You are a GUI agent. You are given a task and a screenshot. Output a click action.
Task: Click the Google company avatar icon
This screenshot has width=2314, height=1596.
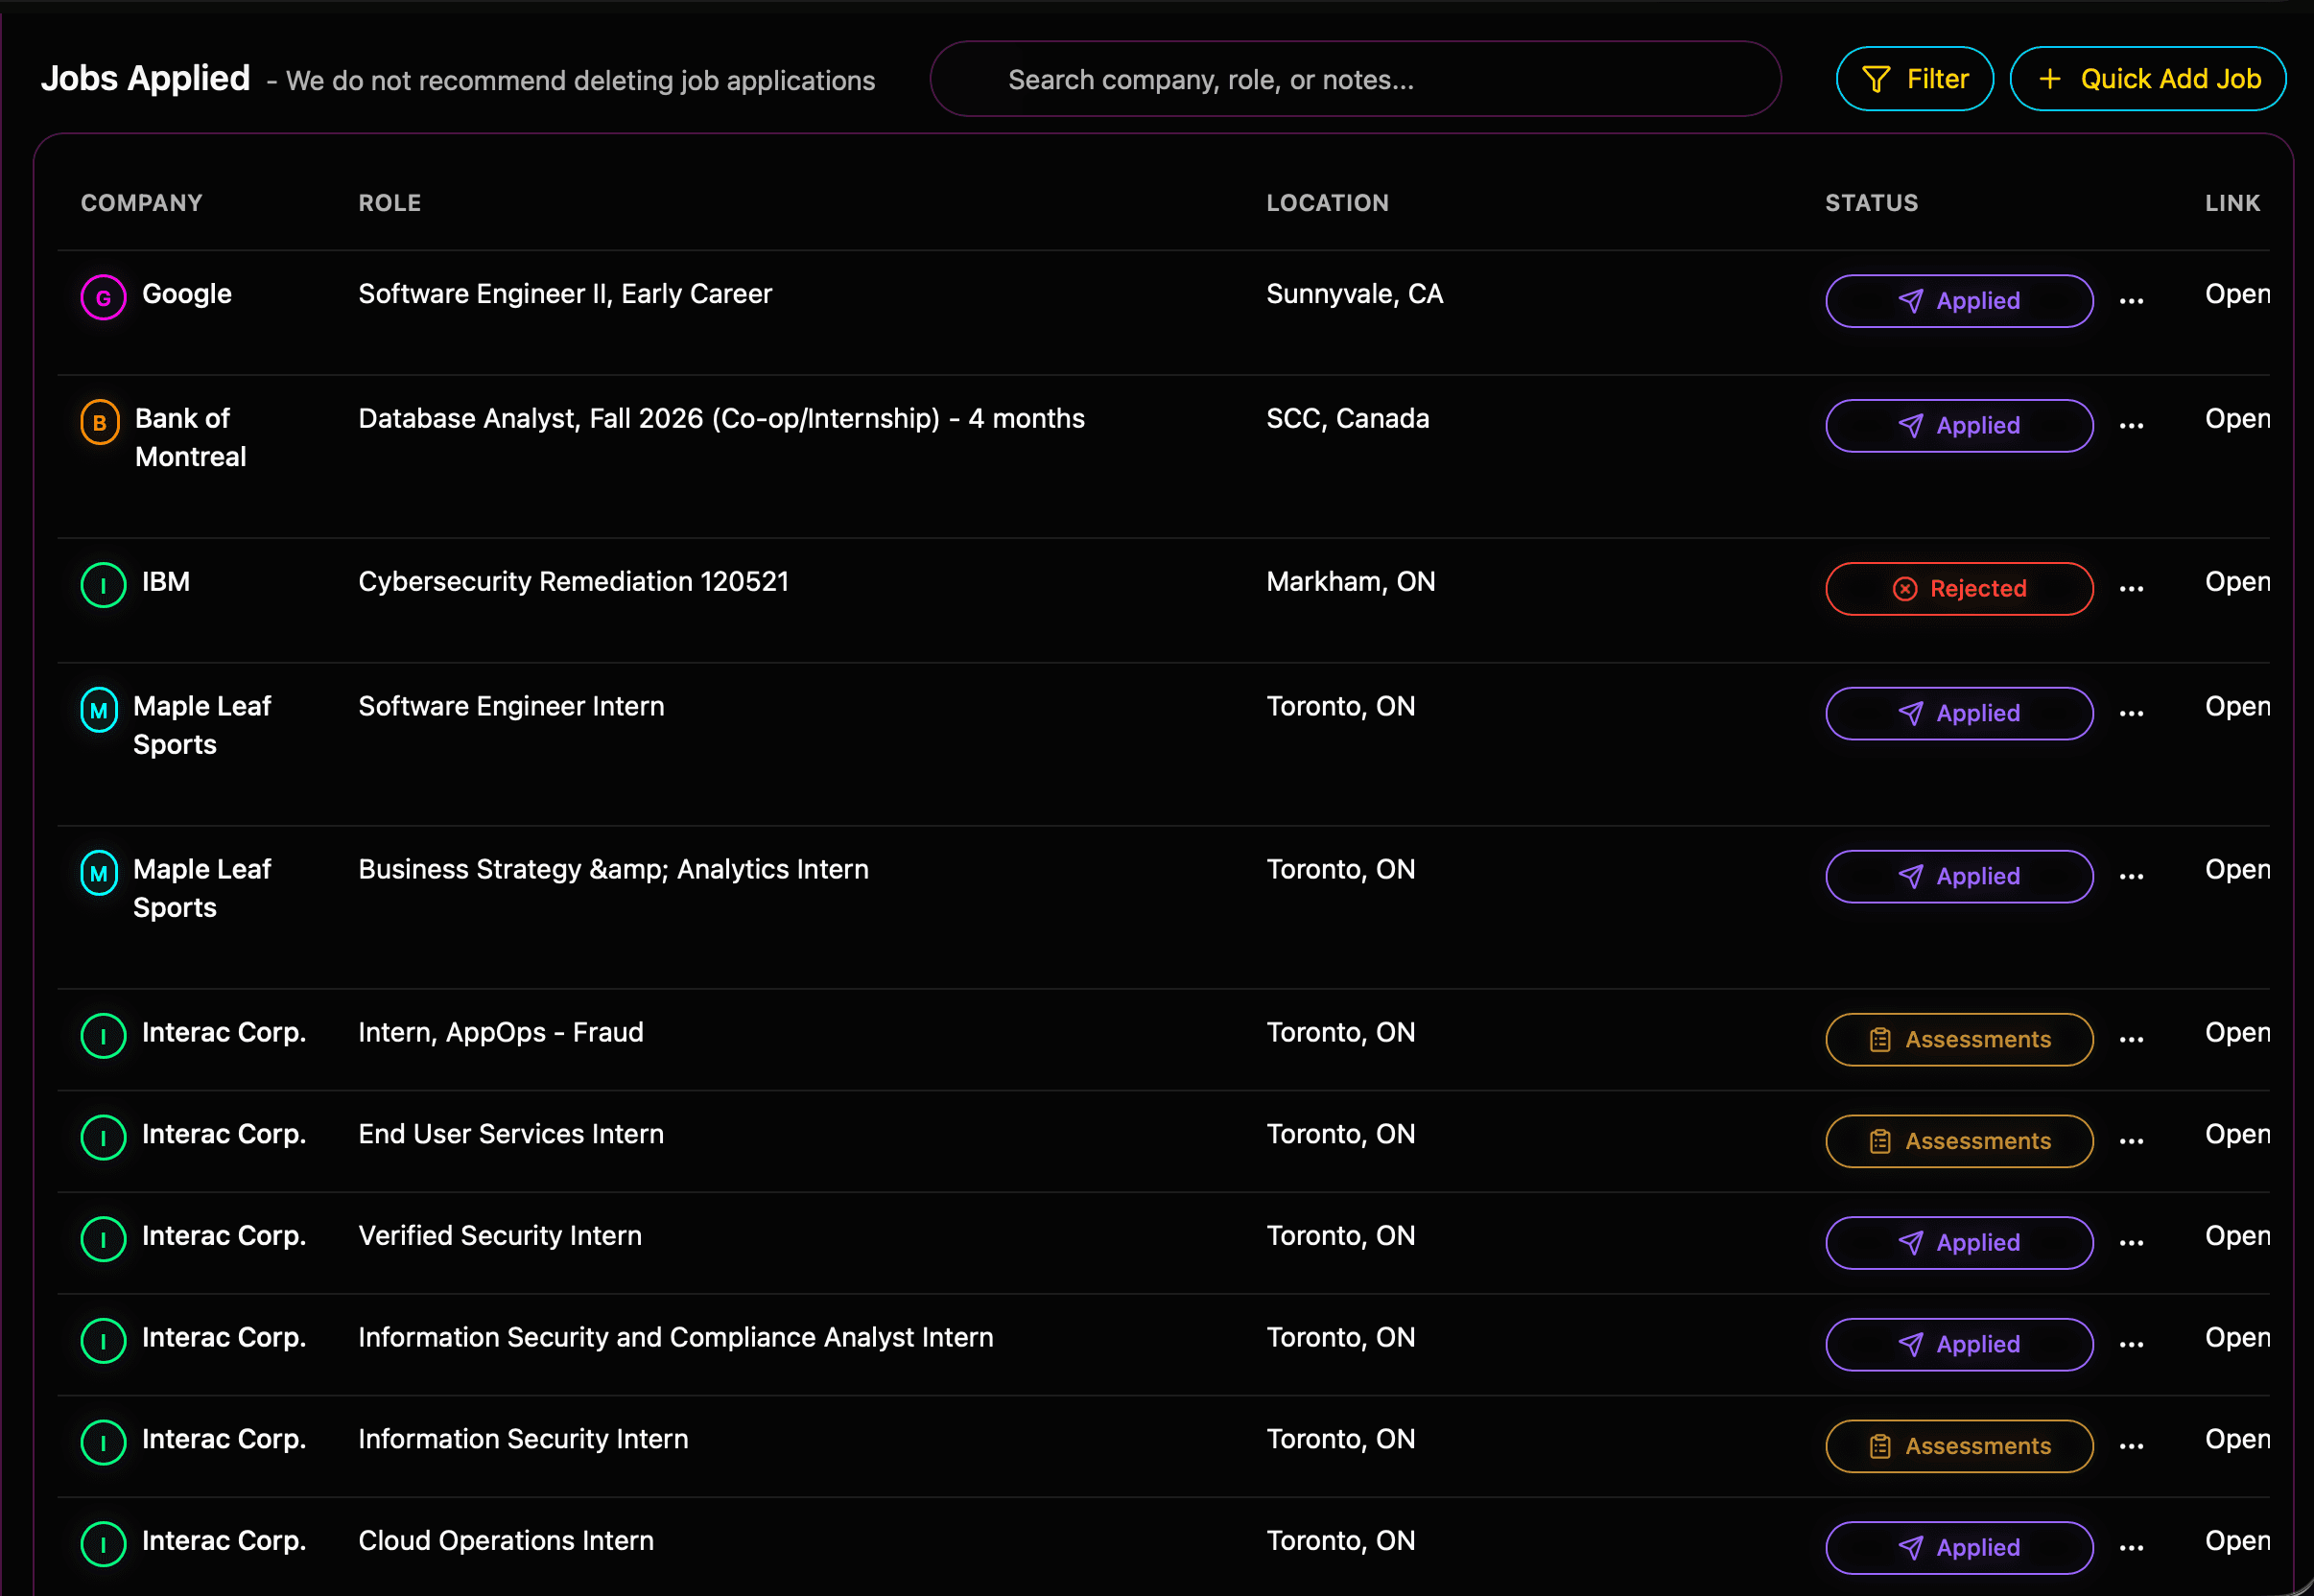[x=103, y=297]
